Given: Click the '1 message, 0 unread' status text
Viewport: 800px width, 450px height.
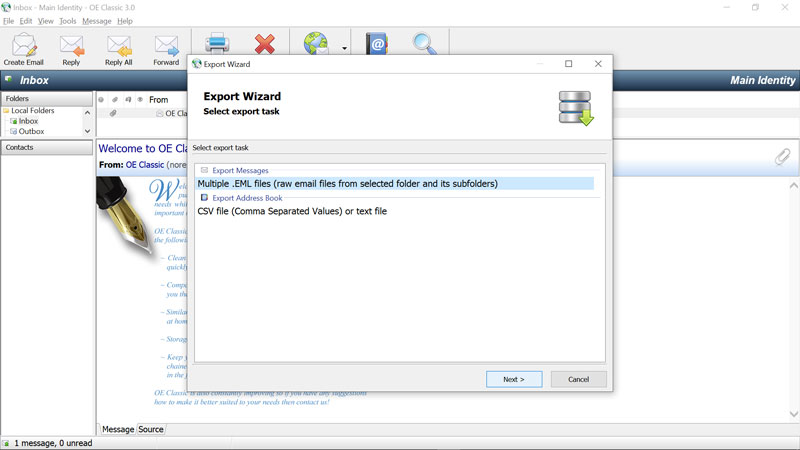Looking at the screenshot, I should click(x=53, y=443).
